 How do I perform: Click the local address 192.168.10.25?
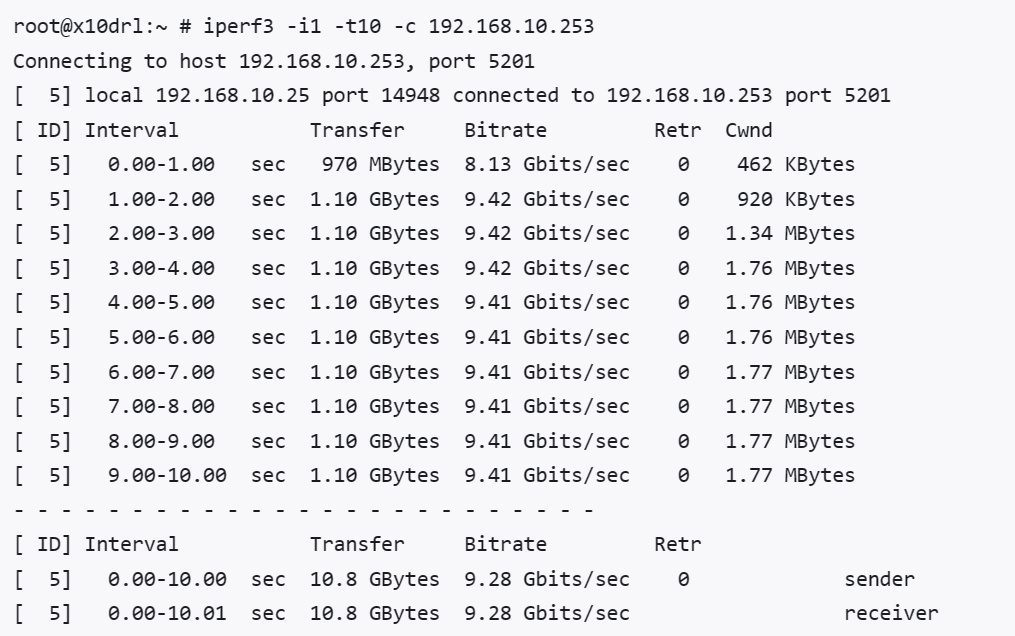pyautogui.click(x=213, y=96)
